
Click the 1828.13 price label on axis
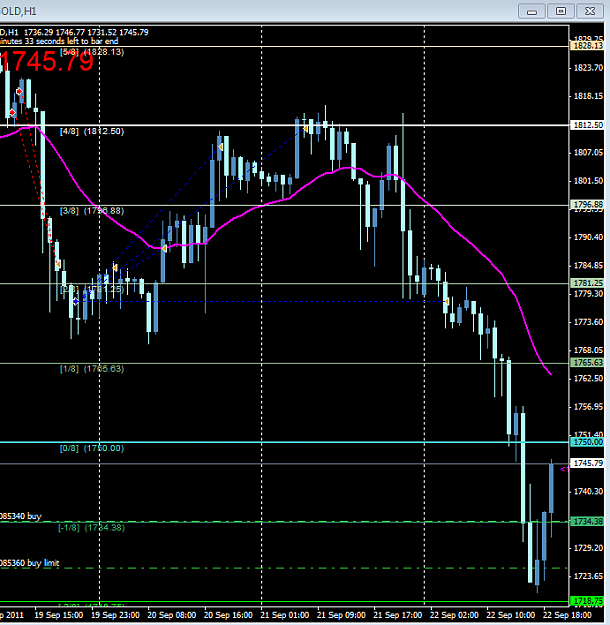tap(588, 46)
